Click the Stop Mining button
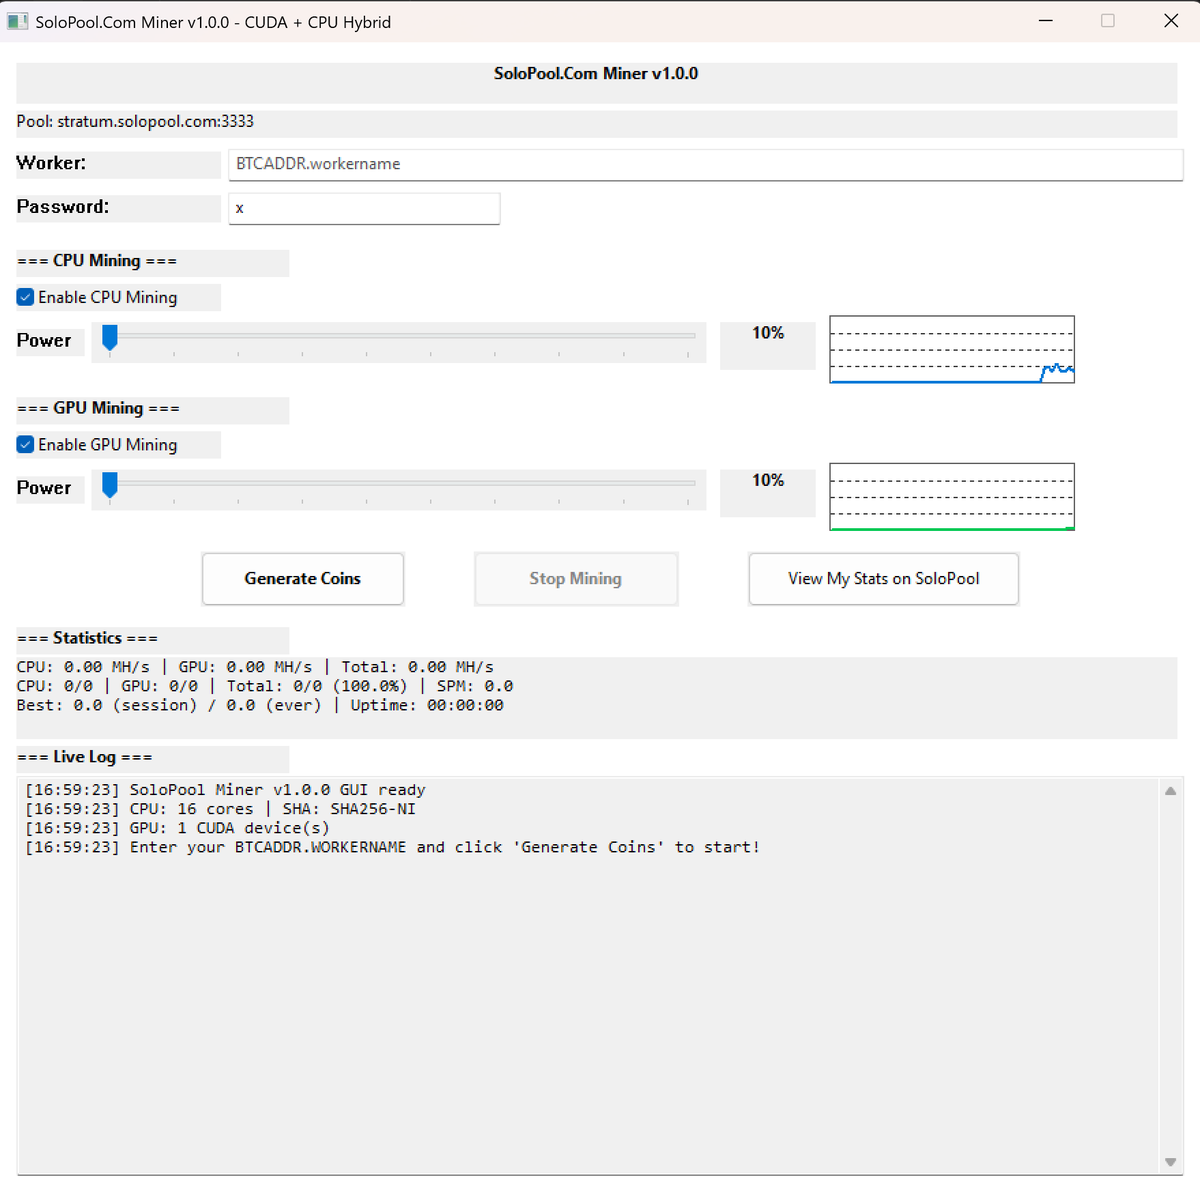Viewport: 1200px width, 1182px height. pyautogui.click(x=575, y=578)
